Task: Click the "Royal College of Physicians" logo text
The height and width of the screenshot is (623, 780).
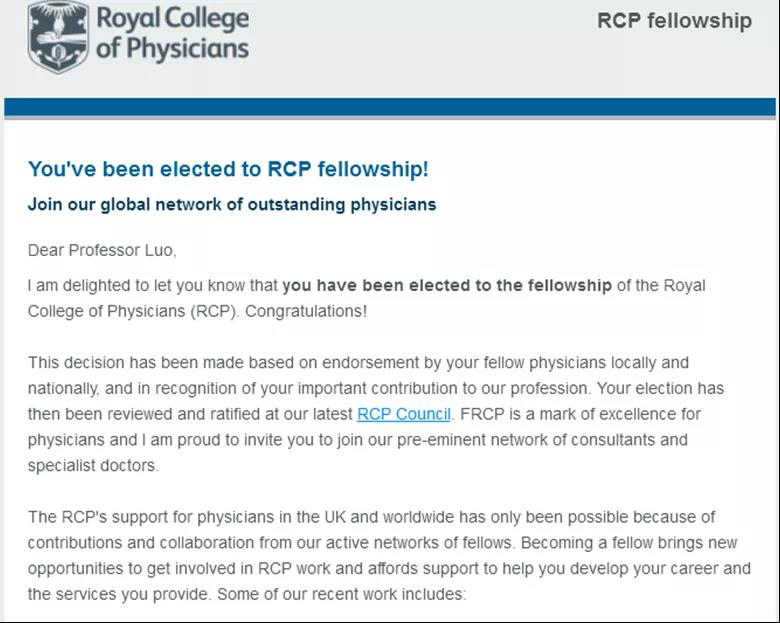Action: point(172,33)
